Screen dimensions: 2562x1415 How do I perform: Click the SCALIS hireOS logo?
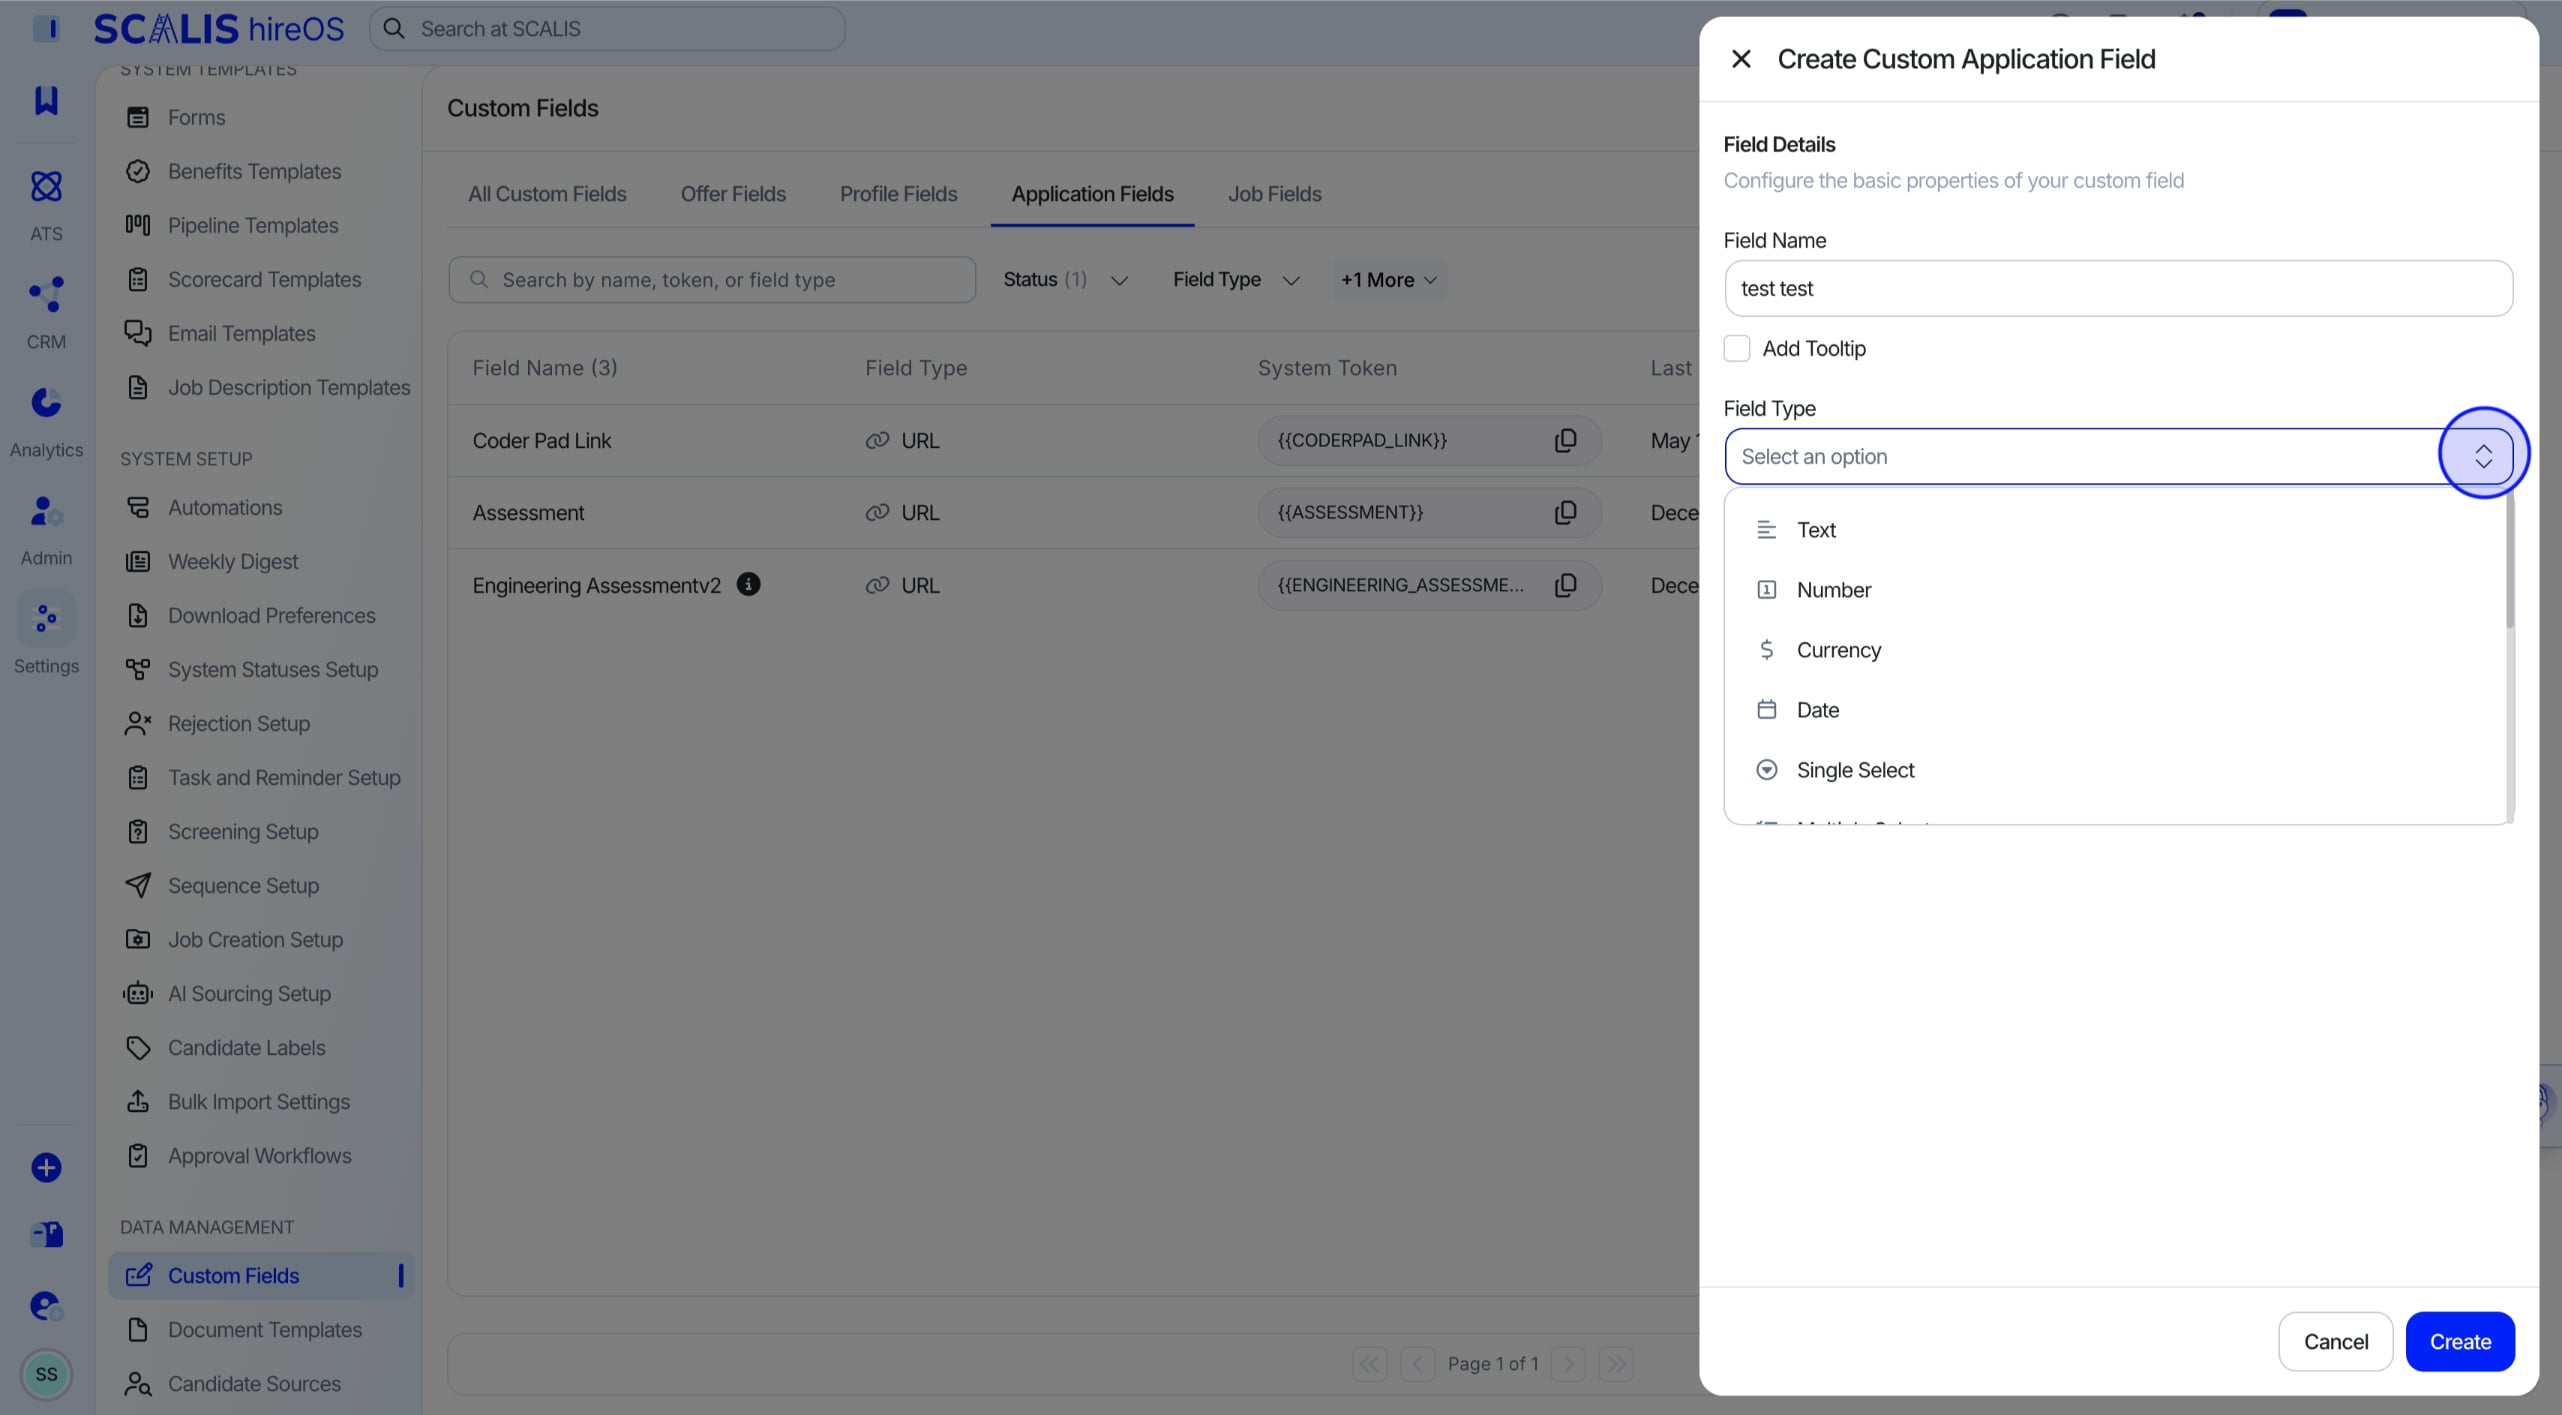pos(218,29)
